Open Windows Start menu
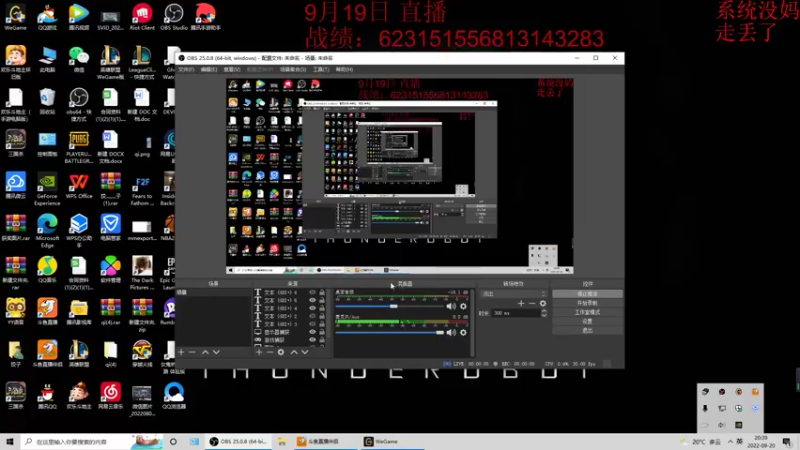 click(x=10, y=442)
